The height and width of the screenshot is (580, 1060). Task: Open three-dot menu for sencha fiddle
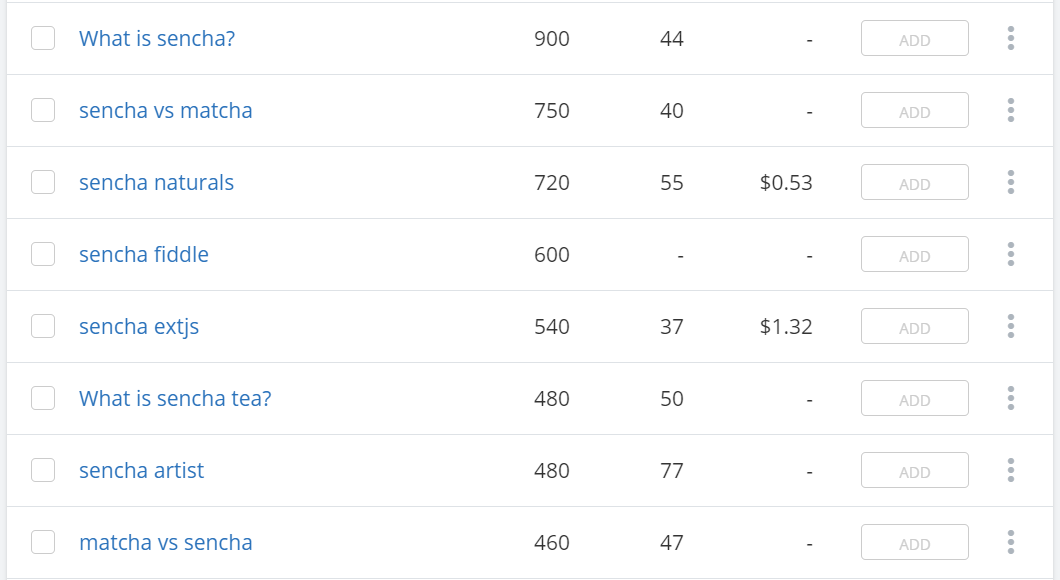point(1011,254)
